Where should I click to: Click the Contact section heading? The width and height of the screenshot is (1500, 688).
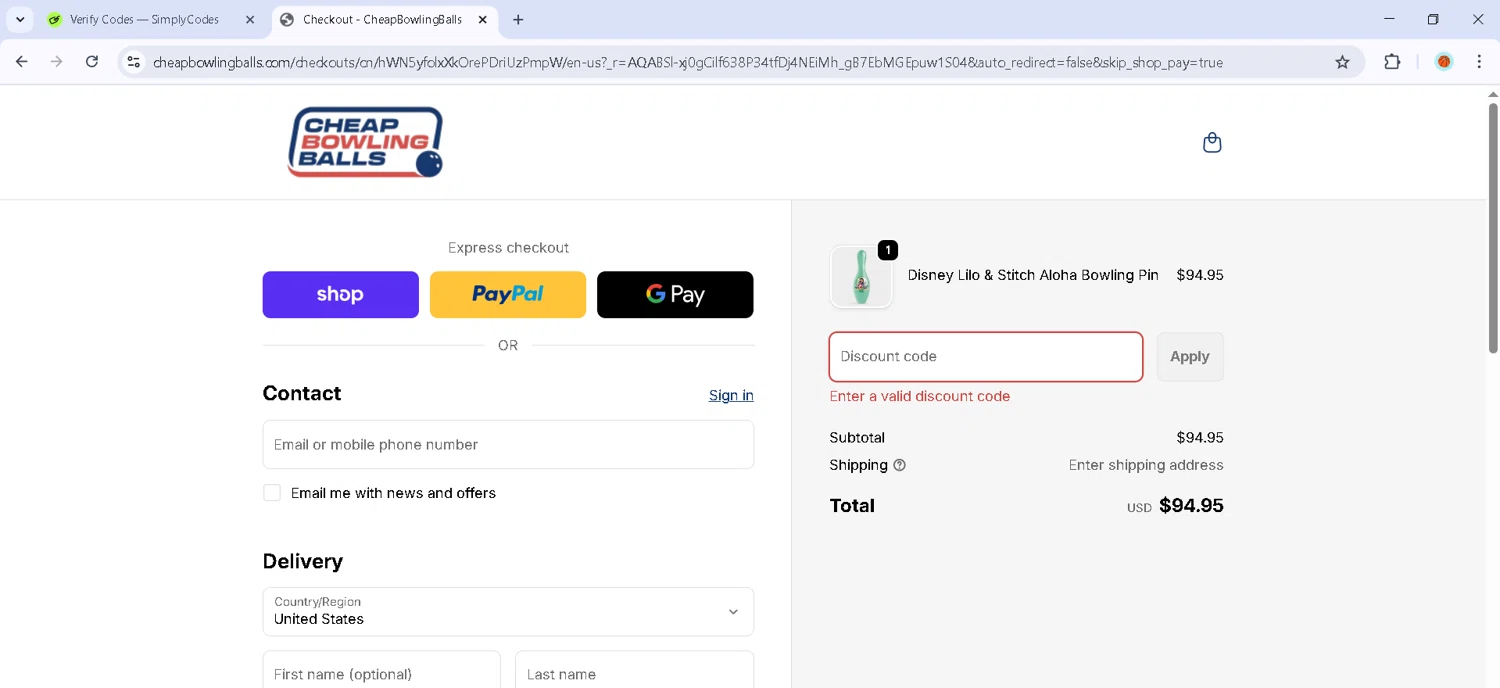tap(302, 393)
